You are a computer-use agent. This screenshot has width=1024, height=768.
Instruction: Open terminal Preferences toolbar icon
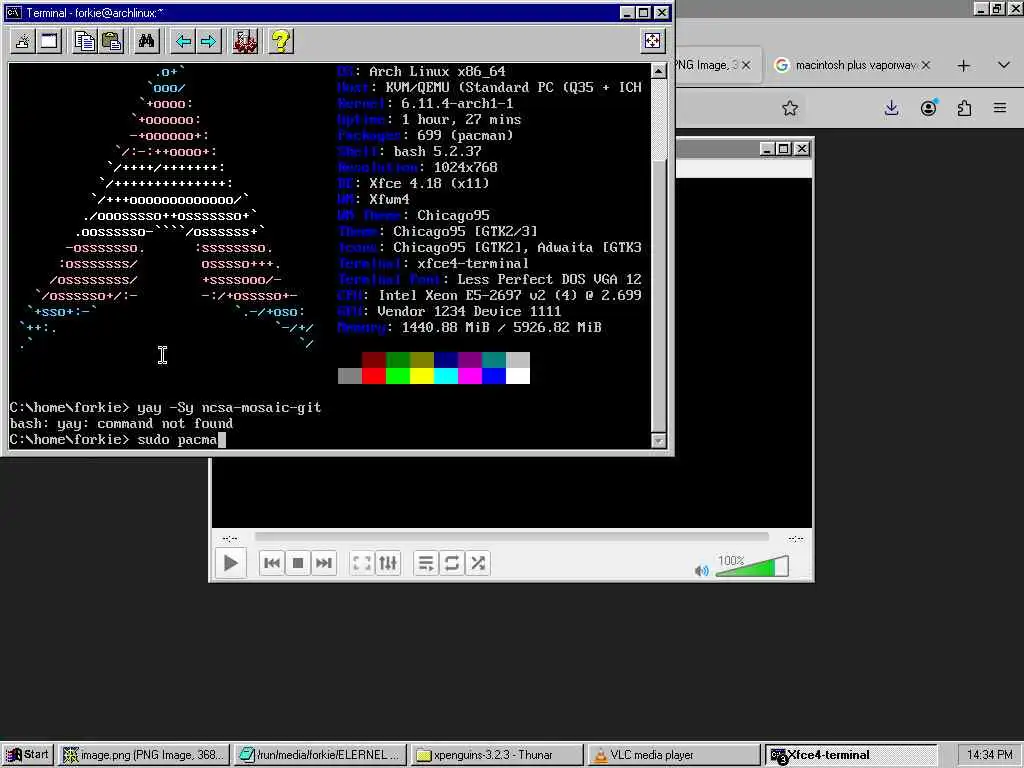tap(246, 42)
